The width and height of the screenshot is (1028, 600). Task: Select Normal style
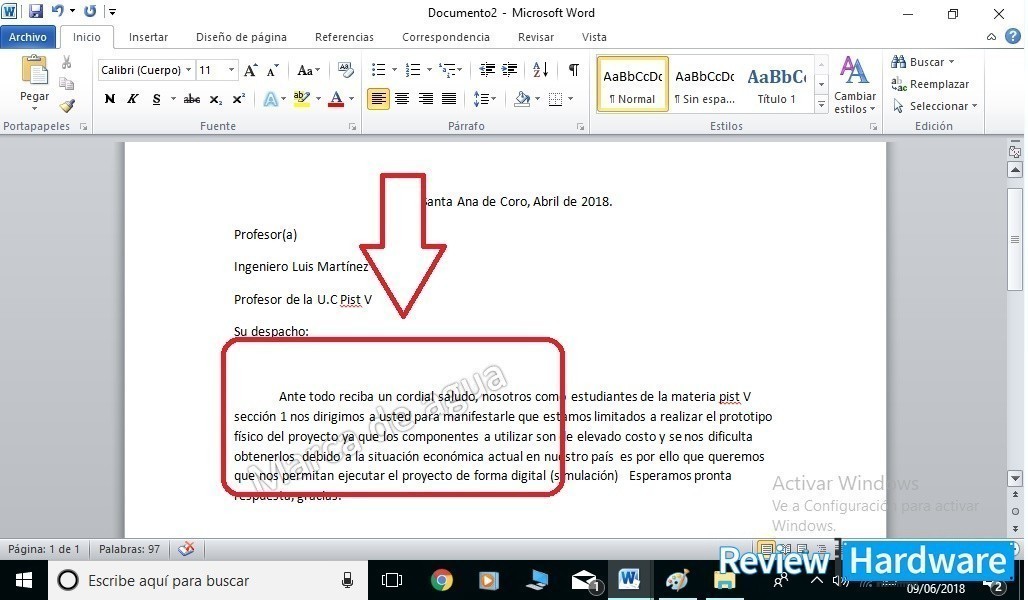pyautogui.click(x=633, y=84)
